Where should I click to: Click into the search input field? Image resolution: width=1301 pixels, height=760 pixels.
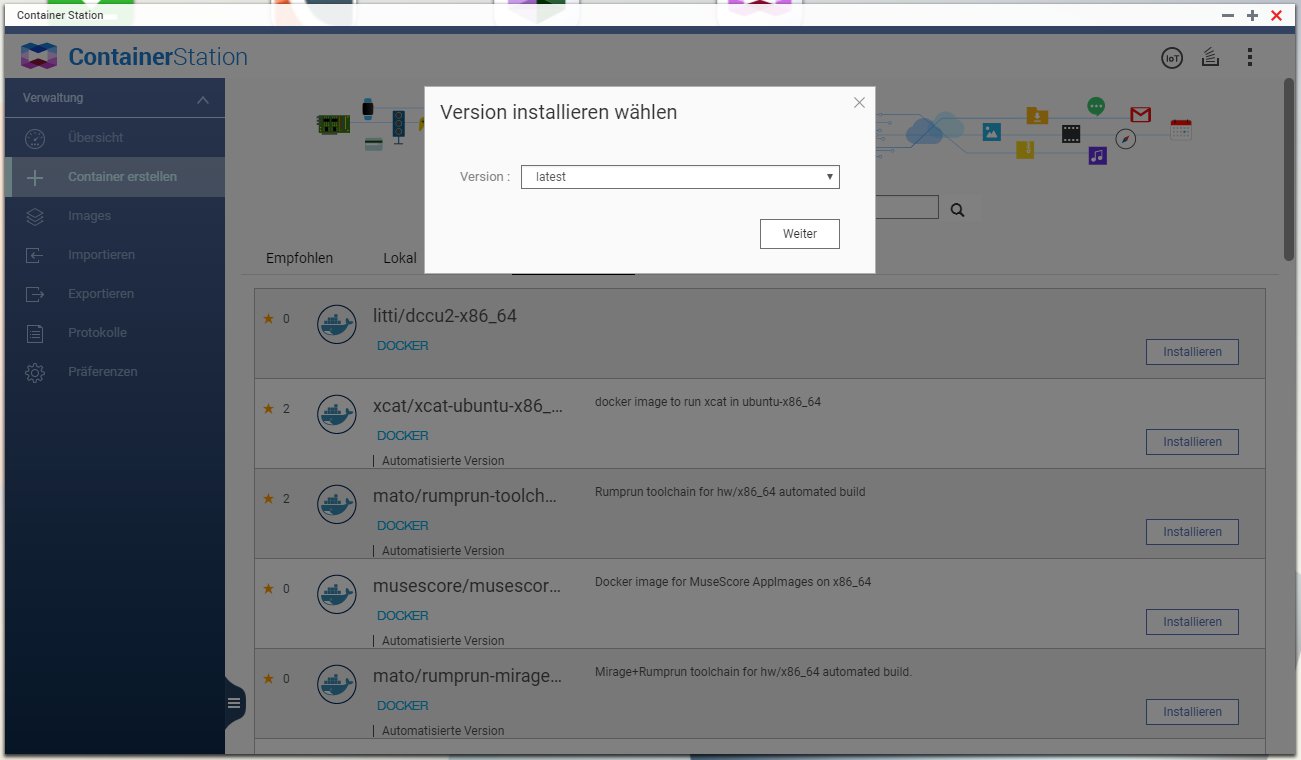907,207
